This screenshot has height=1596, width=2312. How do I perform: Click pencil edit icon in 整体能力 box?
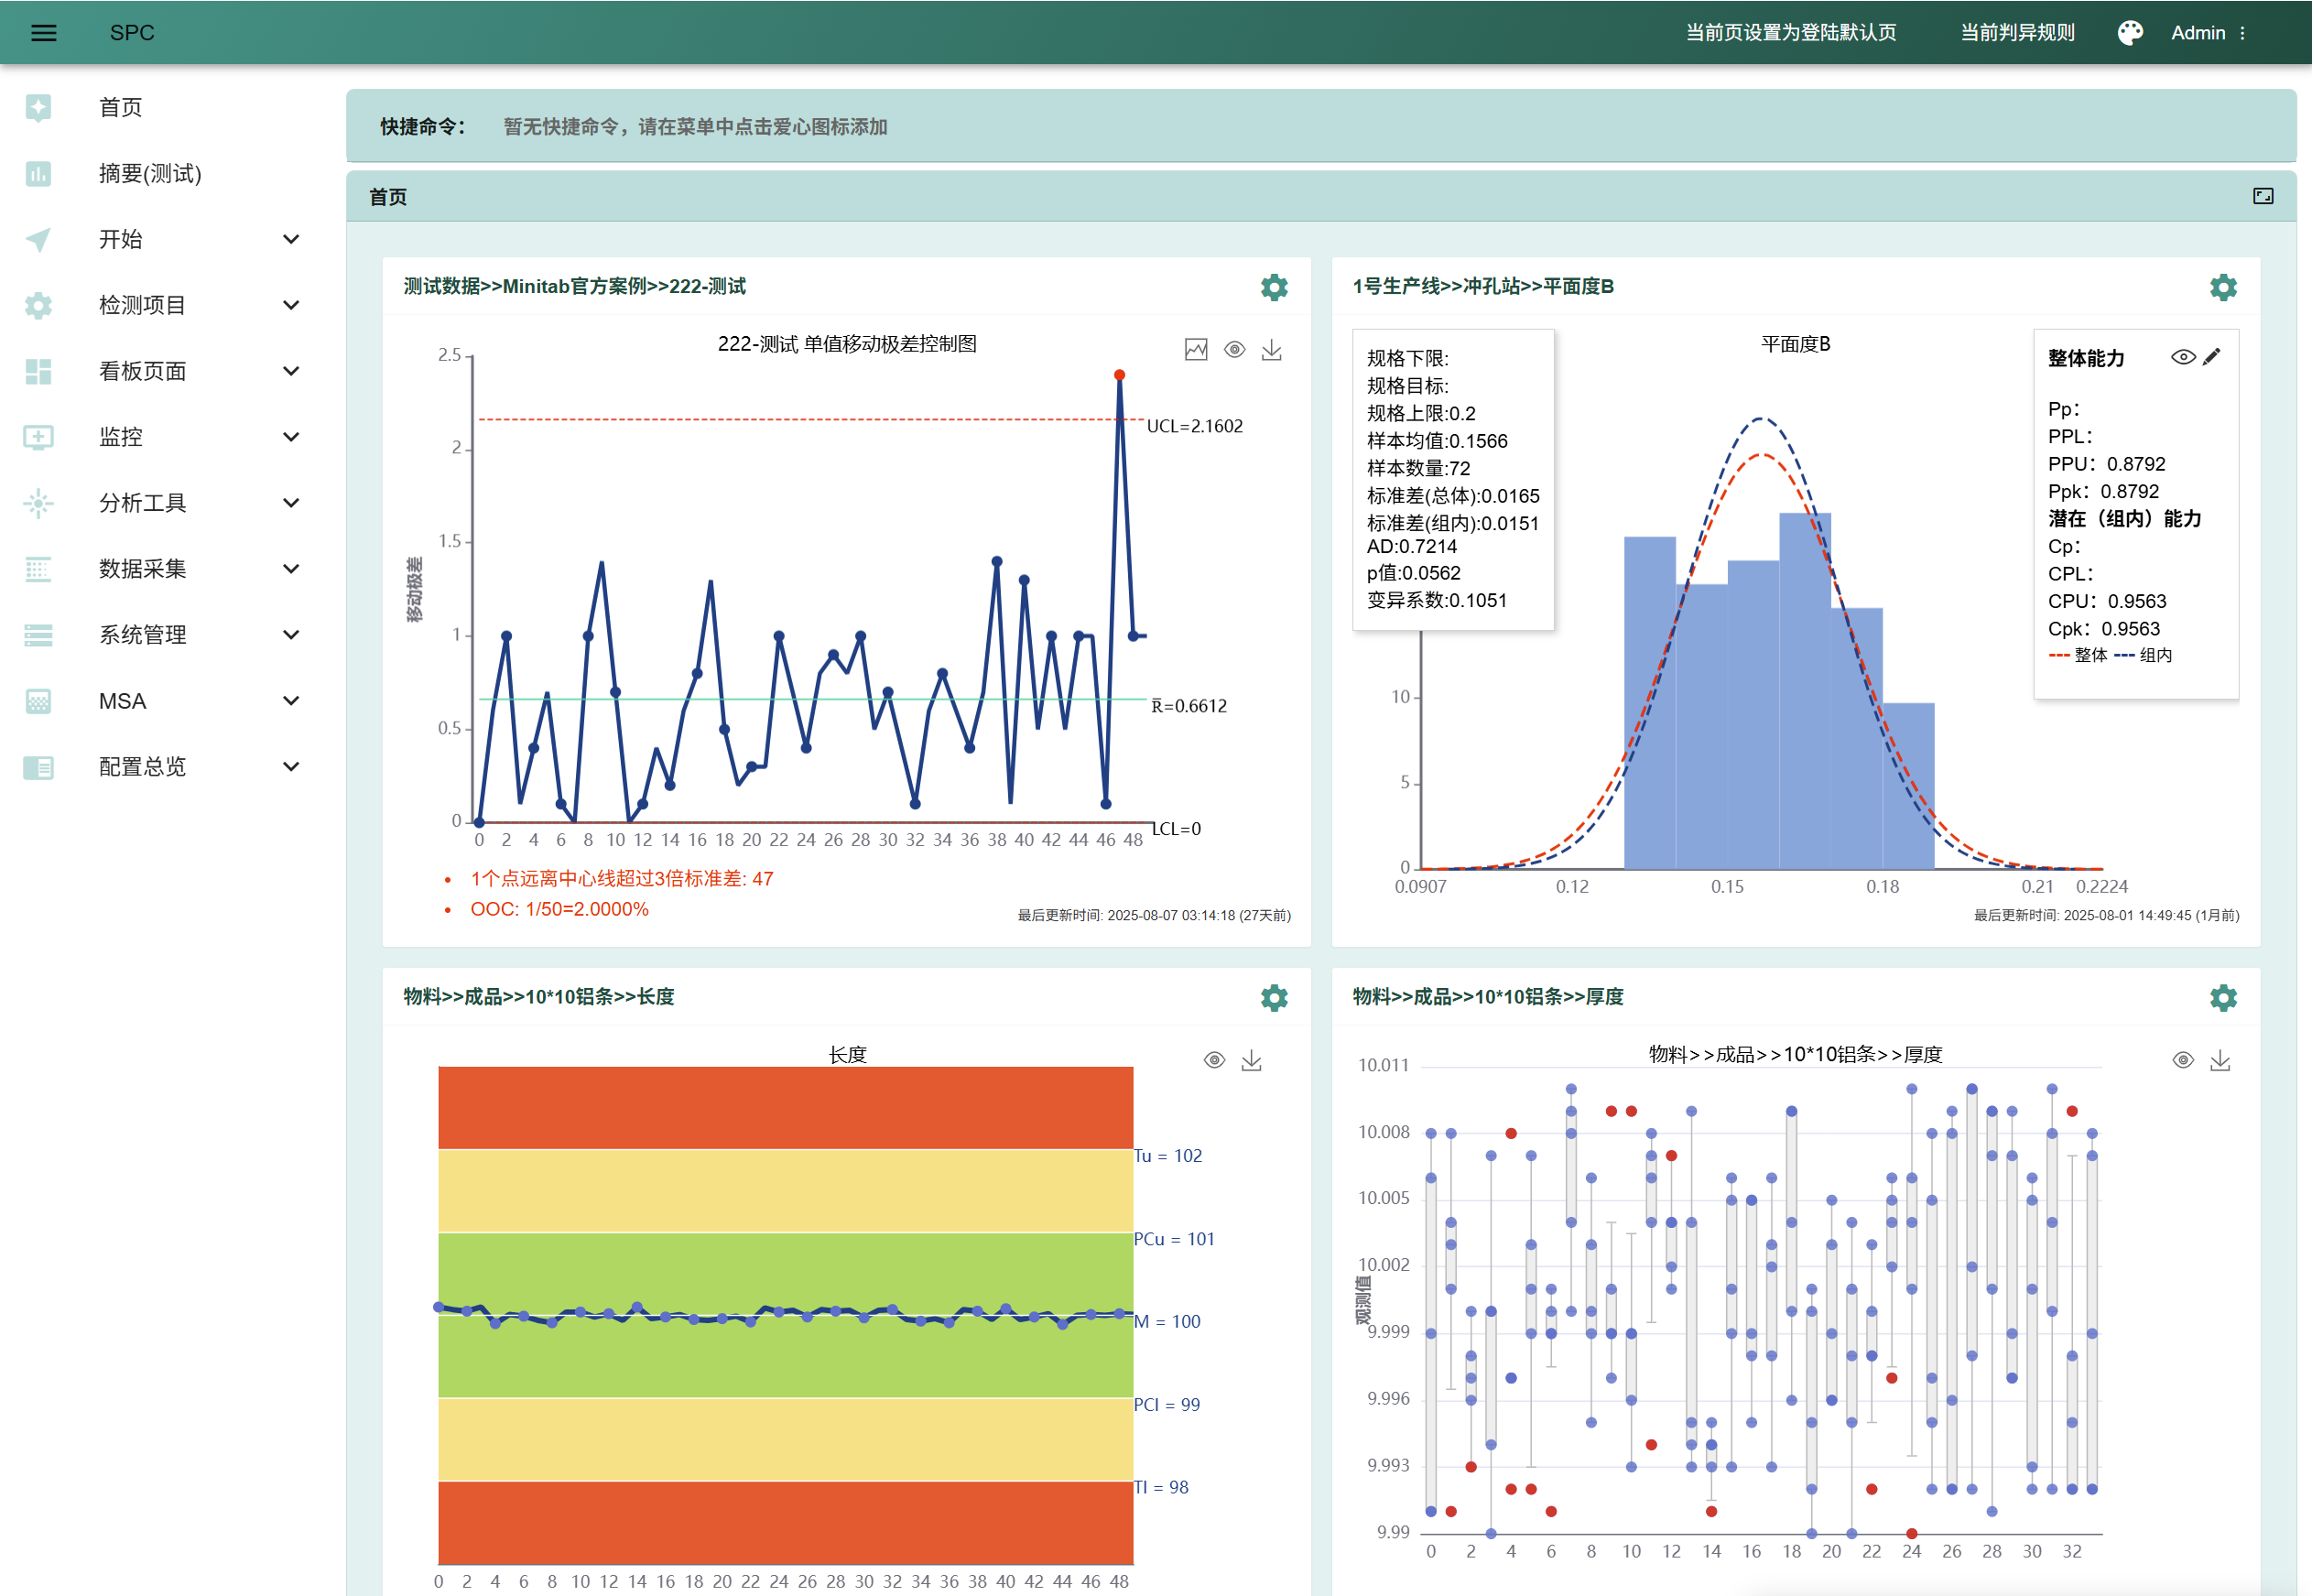tap(2212, 357)
